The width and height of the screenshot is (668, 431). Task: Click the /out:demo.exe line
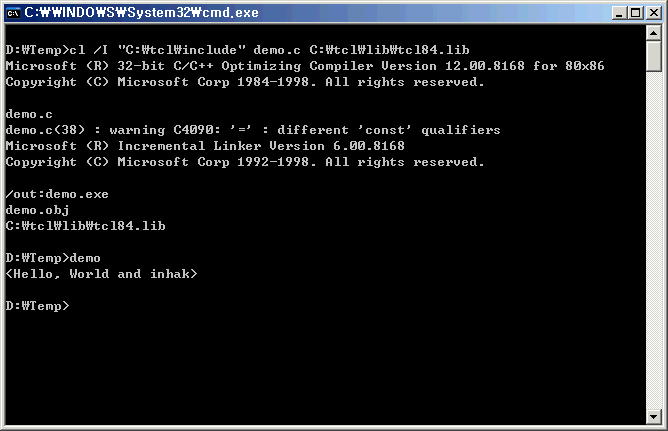57,194
